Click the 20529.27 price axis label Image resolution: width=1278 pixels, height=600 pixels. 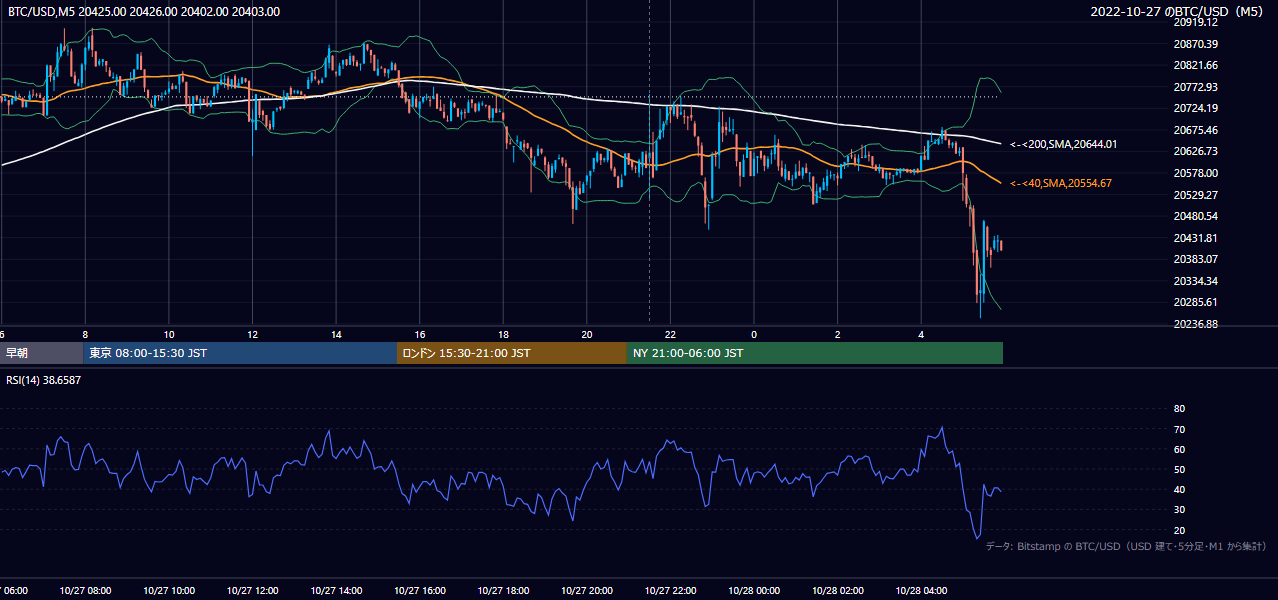click(x=1195, y=194)
